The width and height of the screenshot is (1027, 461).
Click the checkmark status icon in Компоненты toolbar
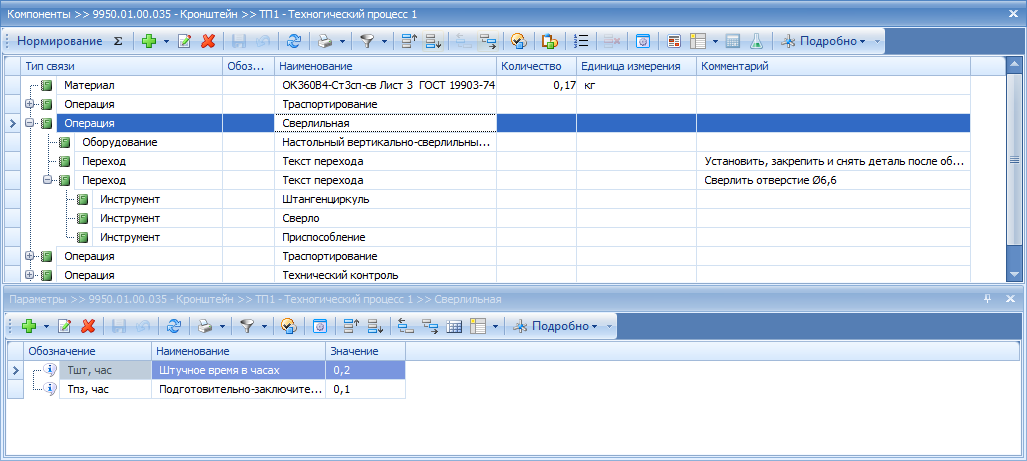519,41
